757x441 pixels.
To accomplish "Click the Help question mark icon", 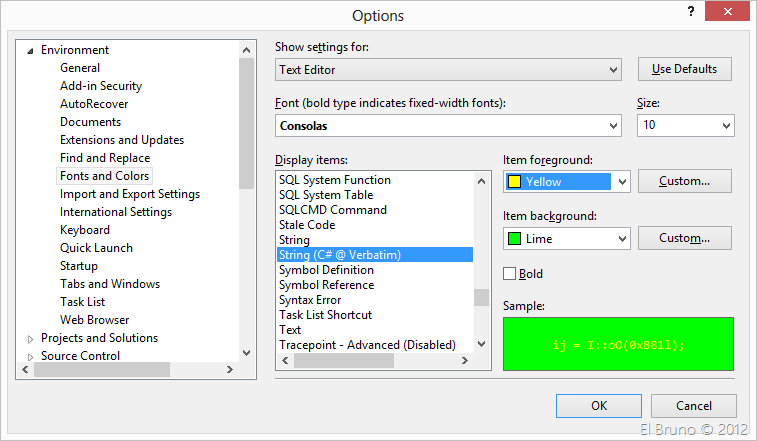I will pyautogui.click(x=690, y=10).
